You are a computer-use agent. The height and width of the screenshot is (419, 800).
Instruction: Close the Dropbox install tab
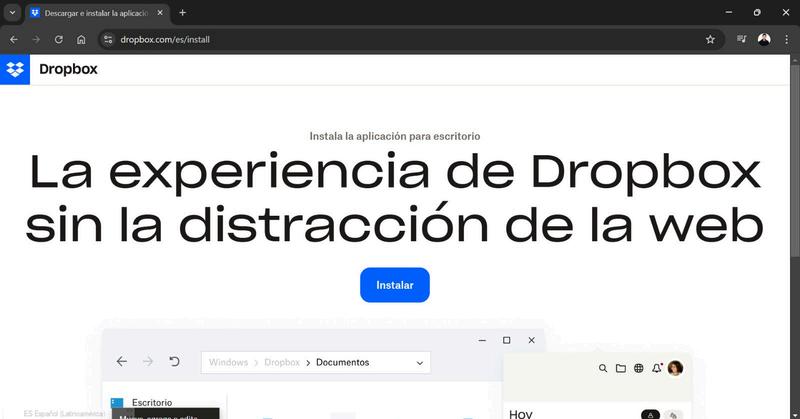(x=160, y=13)
